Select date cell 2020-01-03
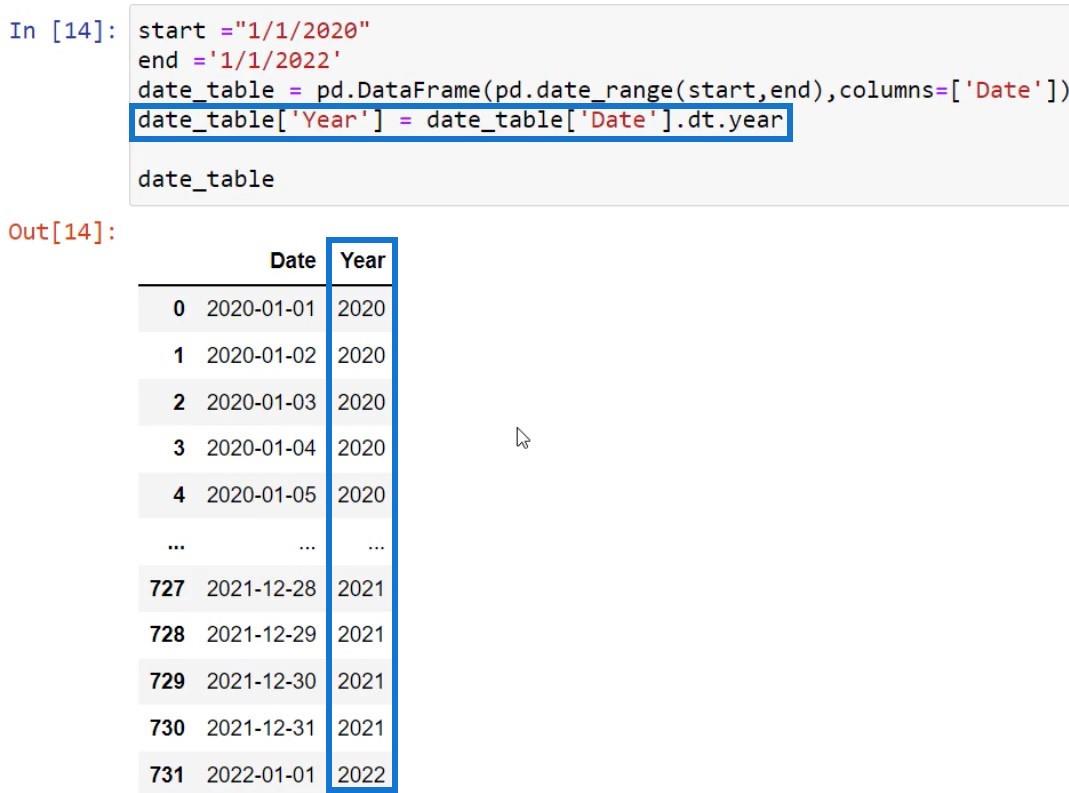Image resolution: width=1069 pixels, height=793 pixels. (261, 402)
